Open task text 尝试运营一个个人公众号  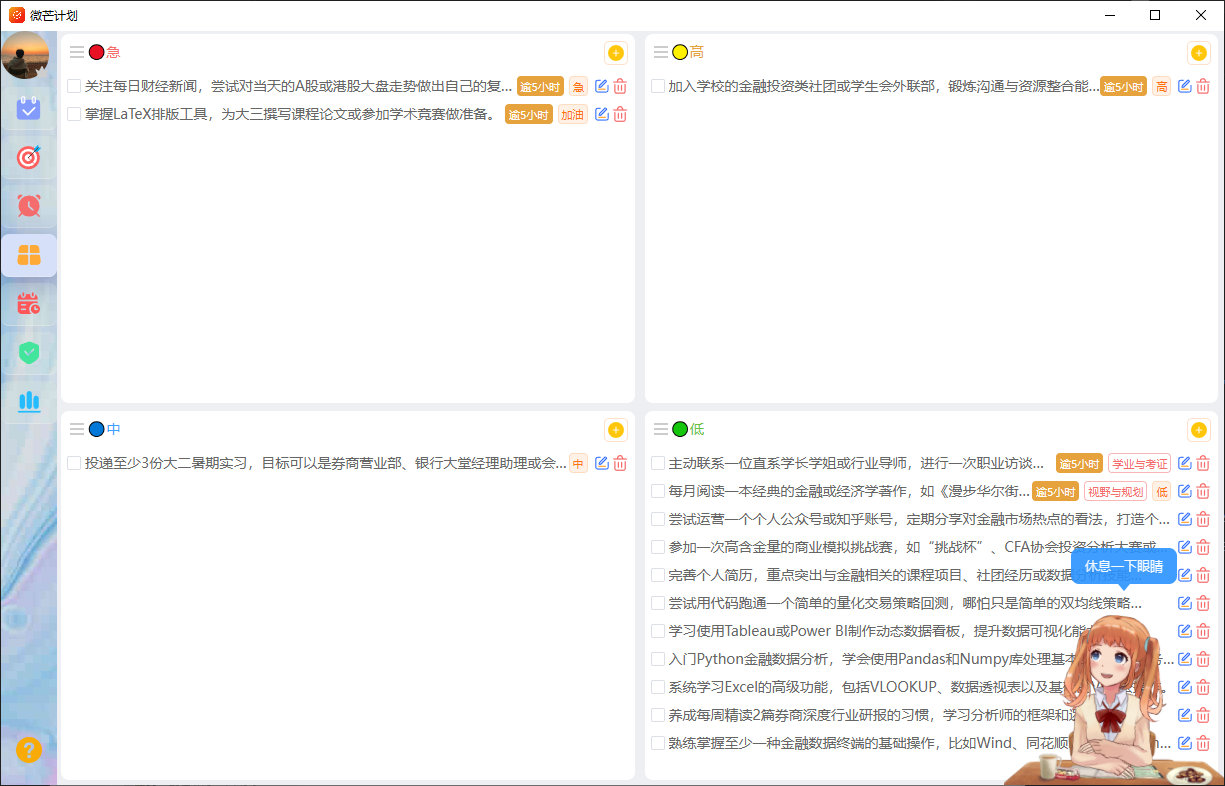coord(919,519)
